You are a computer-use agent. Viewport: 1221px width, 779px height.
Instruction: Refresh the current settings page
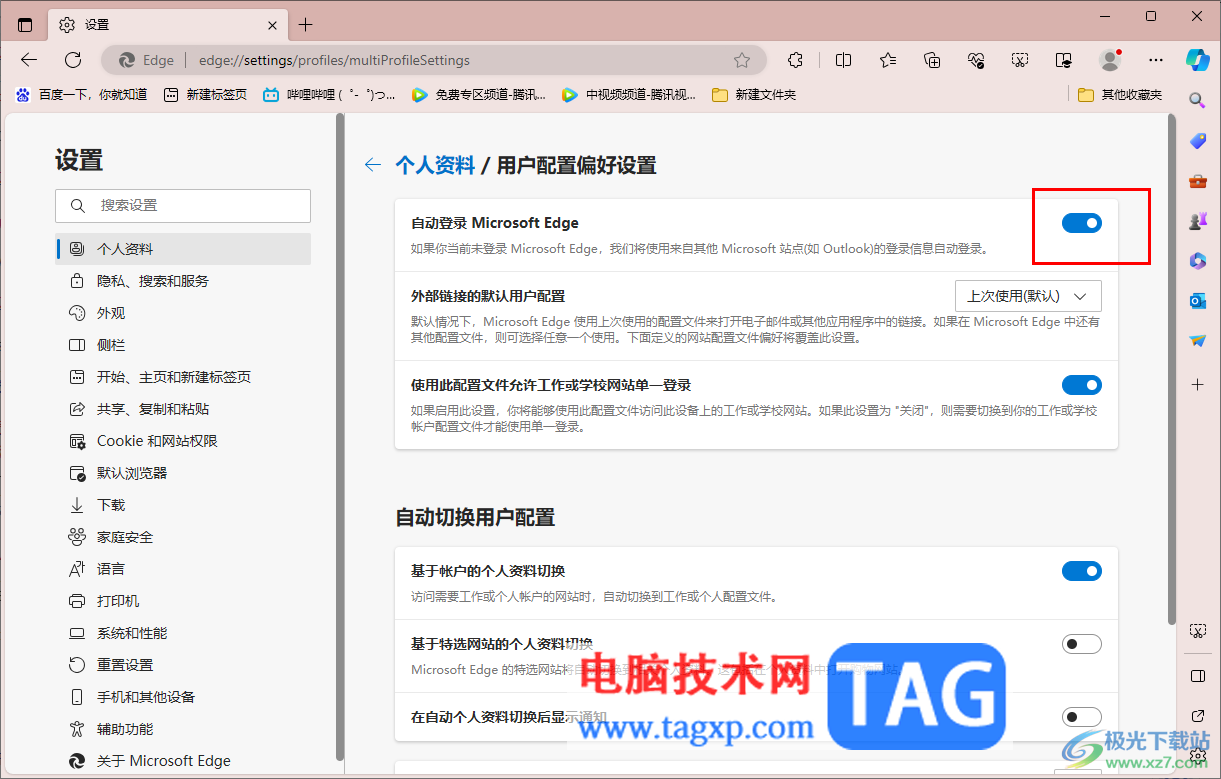coord(73,60)
